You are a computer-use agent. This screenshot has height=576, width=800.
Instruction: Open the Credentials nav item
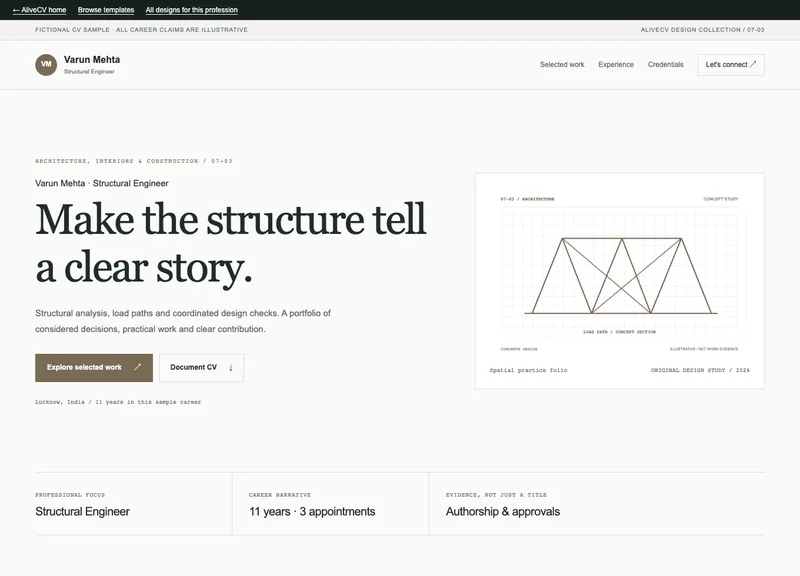pyautogui.click(x=665, y=64)
